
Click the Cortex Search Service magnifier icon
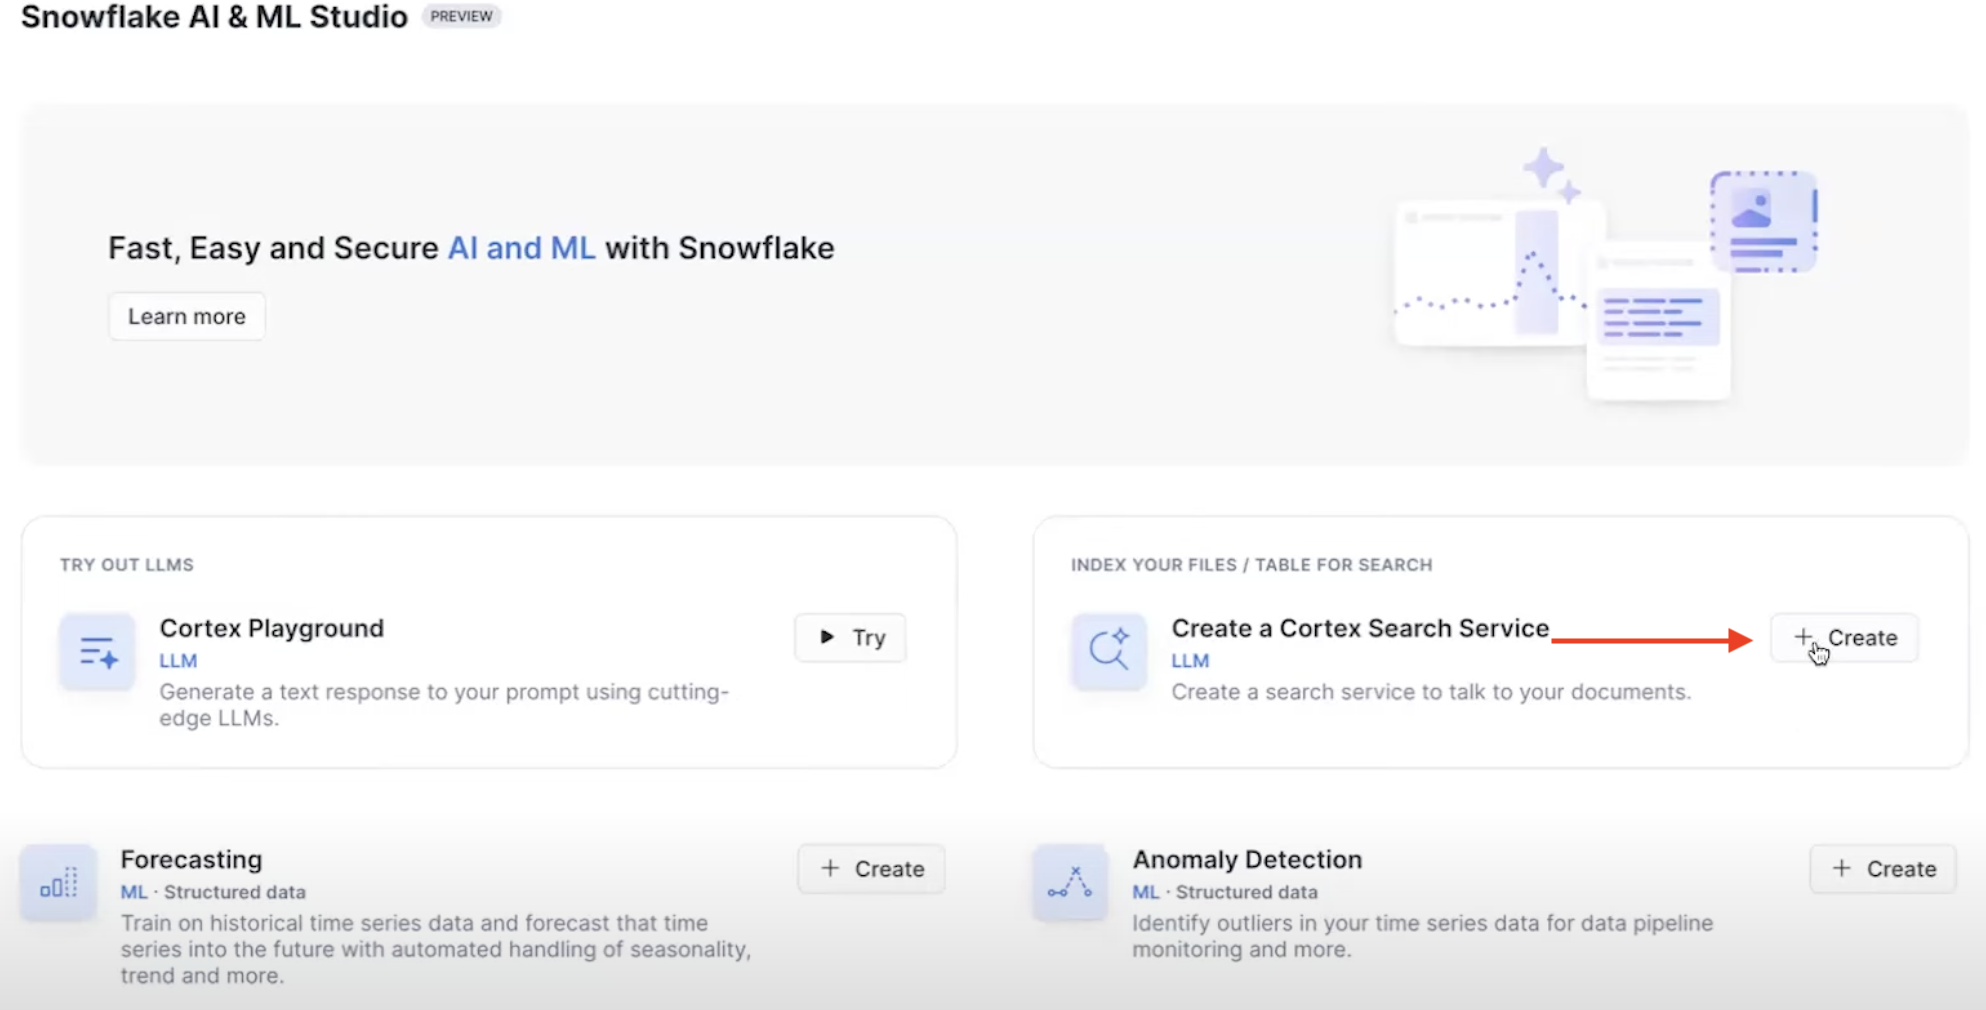click(x=1109, y=652)
